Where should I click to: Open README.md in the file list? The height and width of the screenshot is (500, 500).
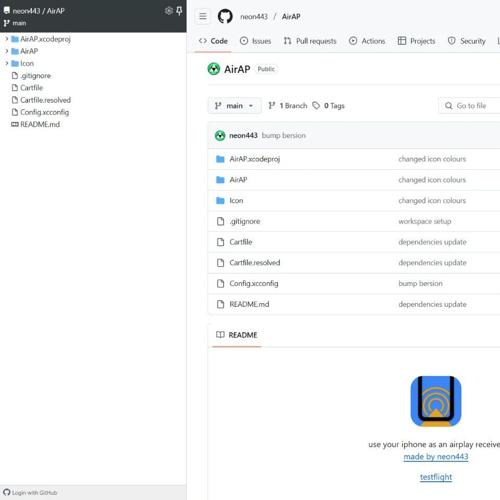249,304
